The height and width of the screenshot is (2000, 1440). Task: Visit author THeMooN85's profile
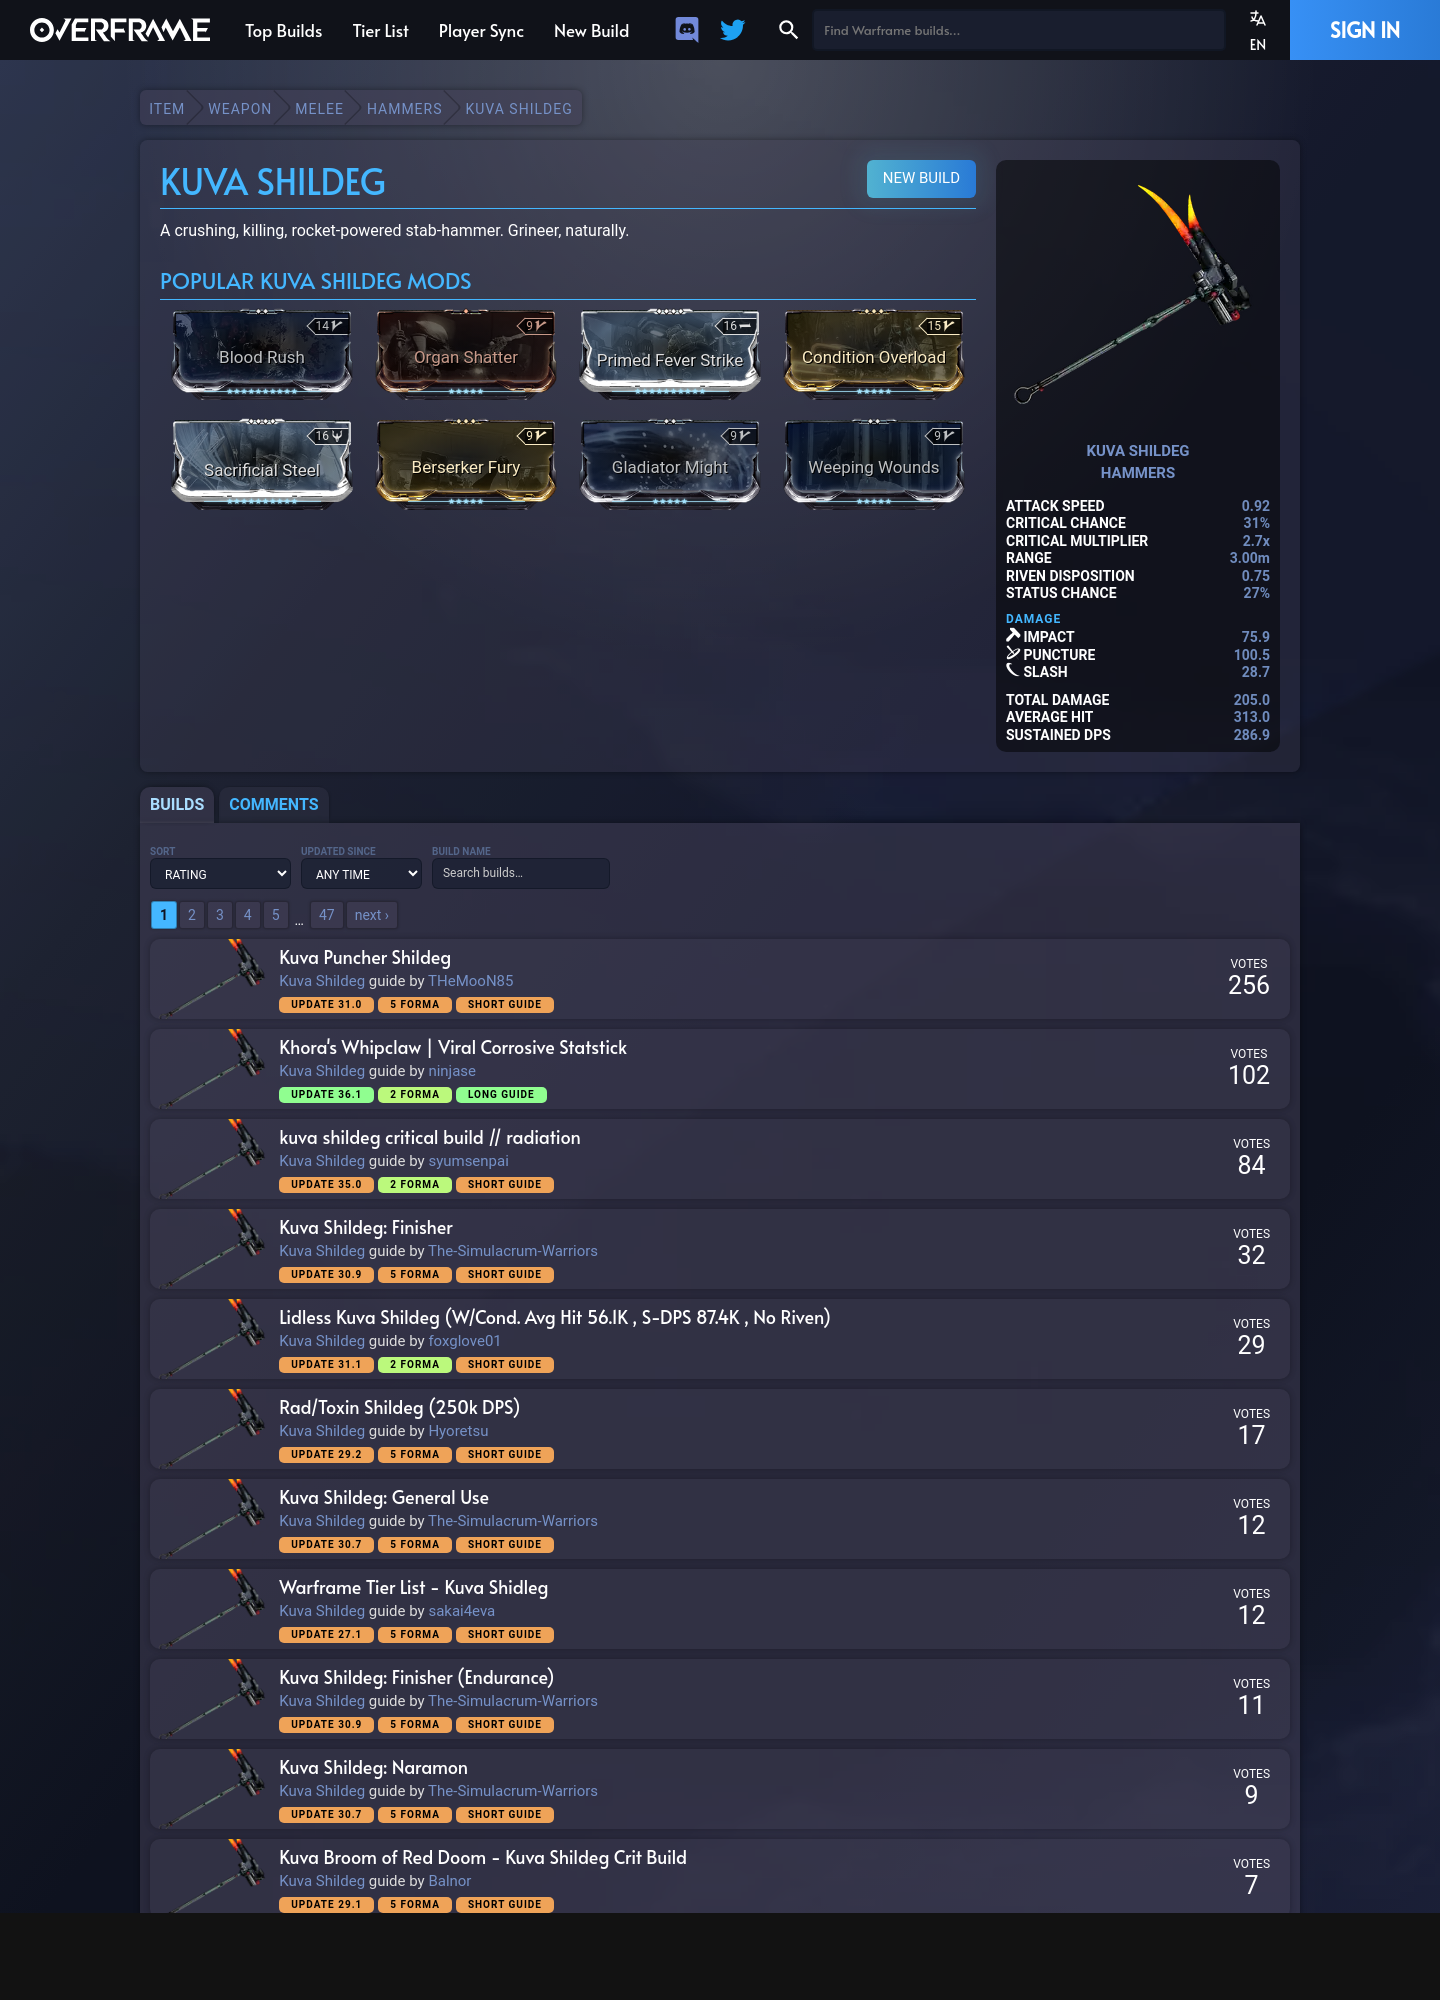(471, 981)
